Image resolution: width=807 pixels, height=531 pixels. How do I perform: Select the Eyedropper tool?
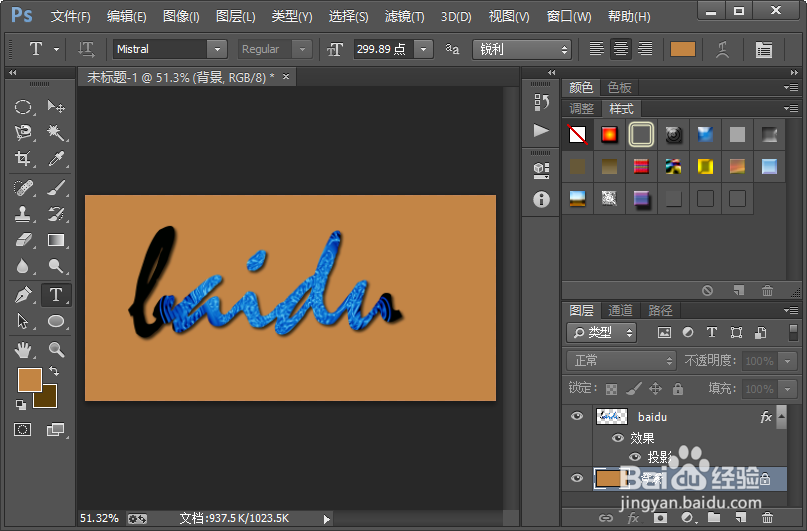56,158
